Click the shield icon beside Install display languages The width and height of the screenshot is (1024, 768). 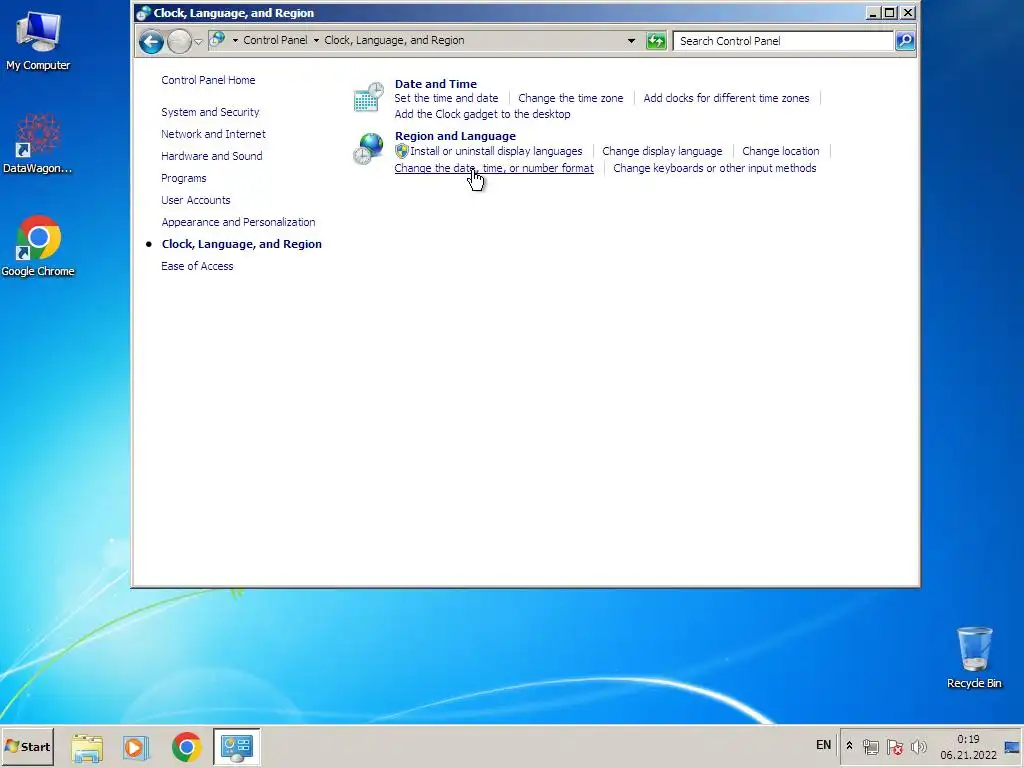402,152
